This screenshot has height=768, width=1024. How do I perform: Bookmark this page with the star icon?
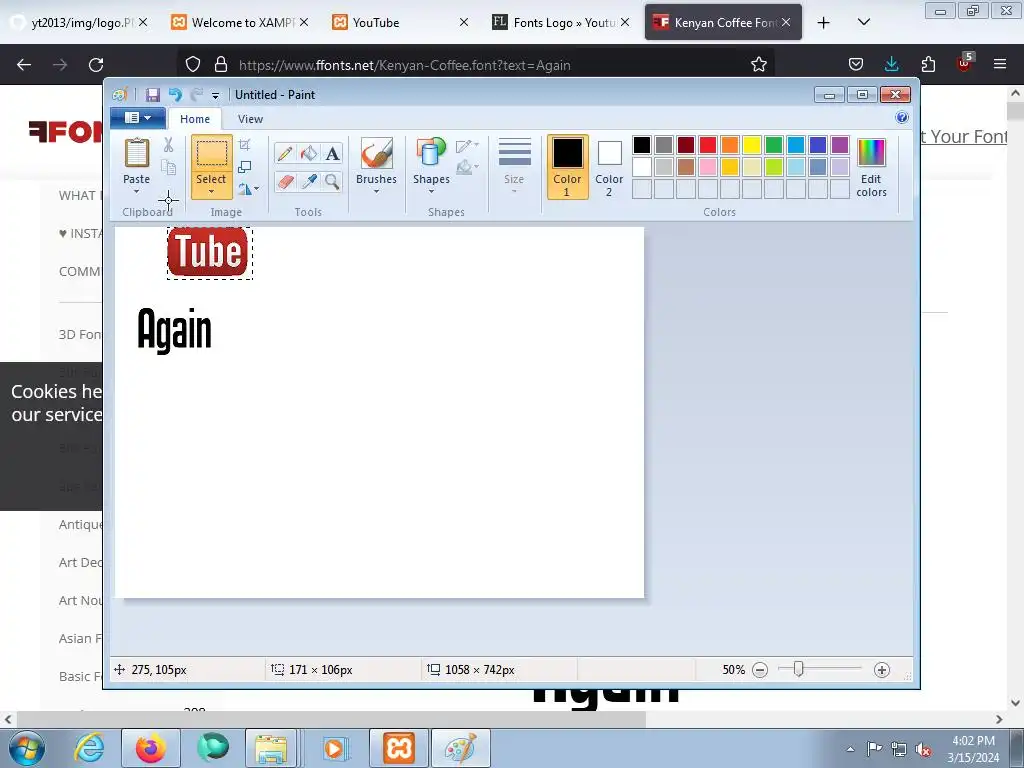click(758, 65)
